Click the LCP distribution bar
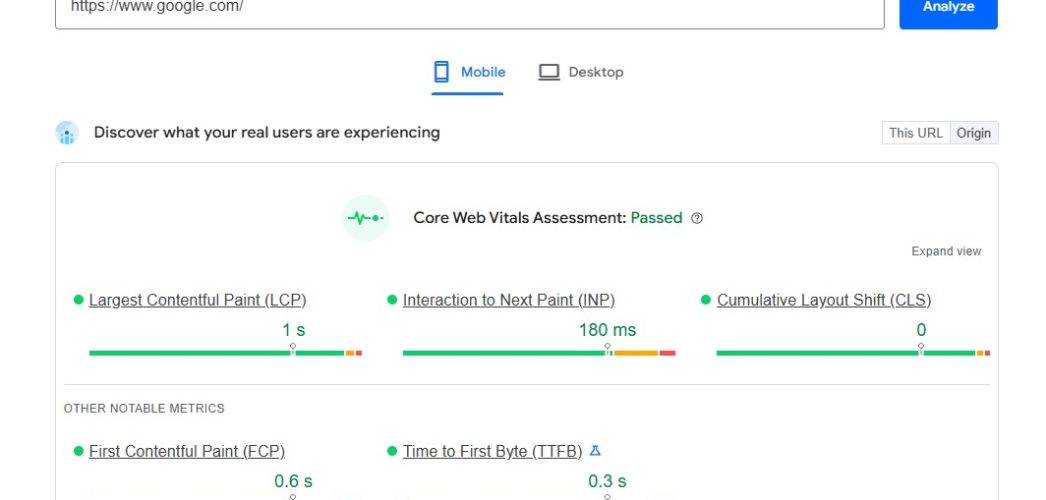 pos(225,353)
